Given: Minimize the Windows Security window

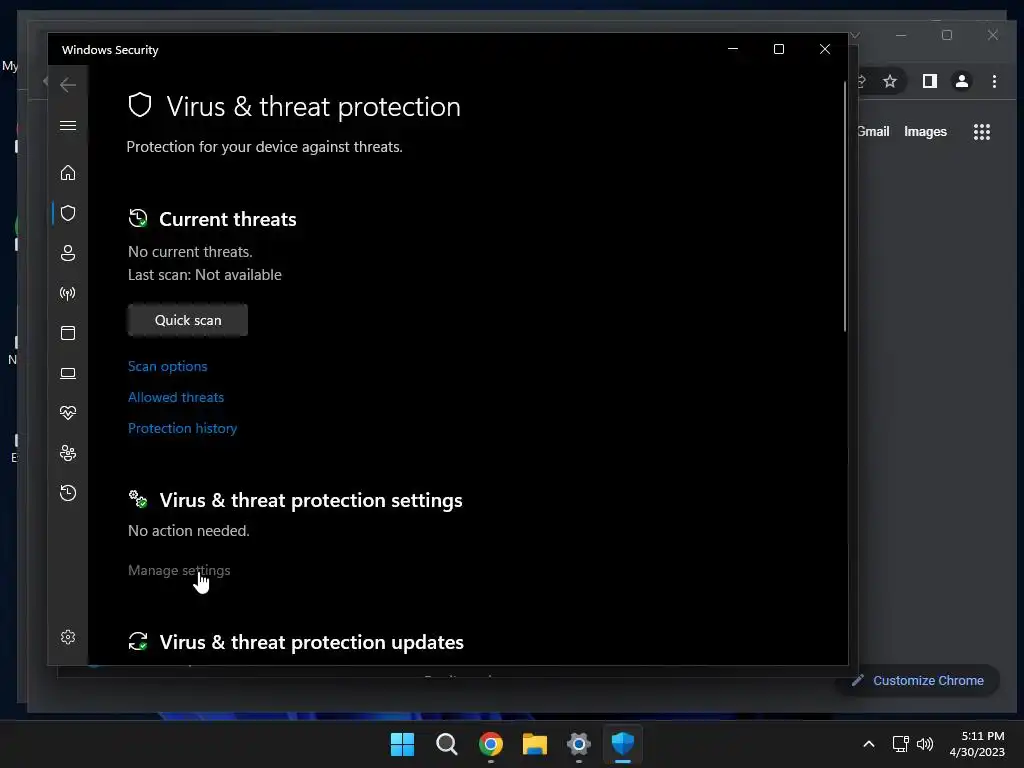Looking at the screenshot, I should point(733,49).
